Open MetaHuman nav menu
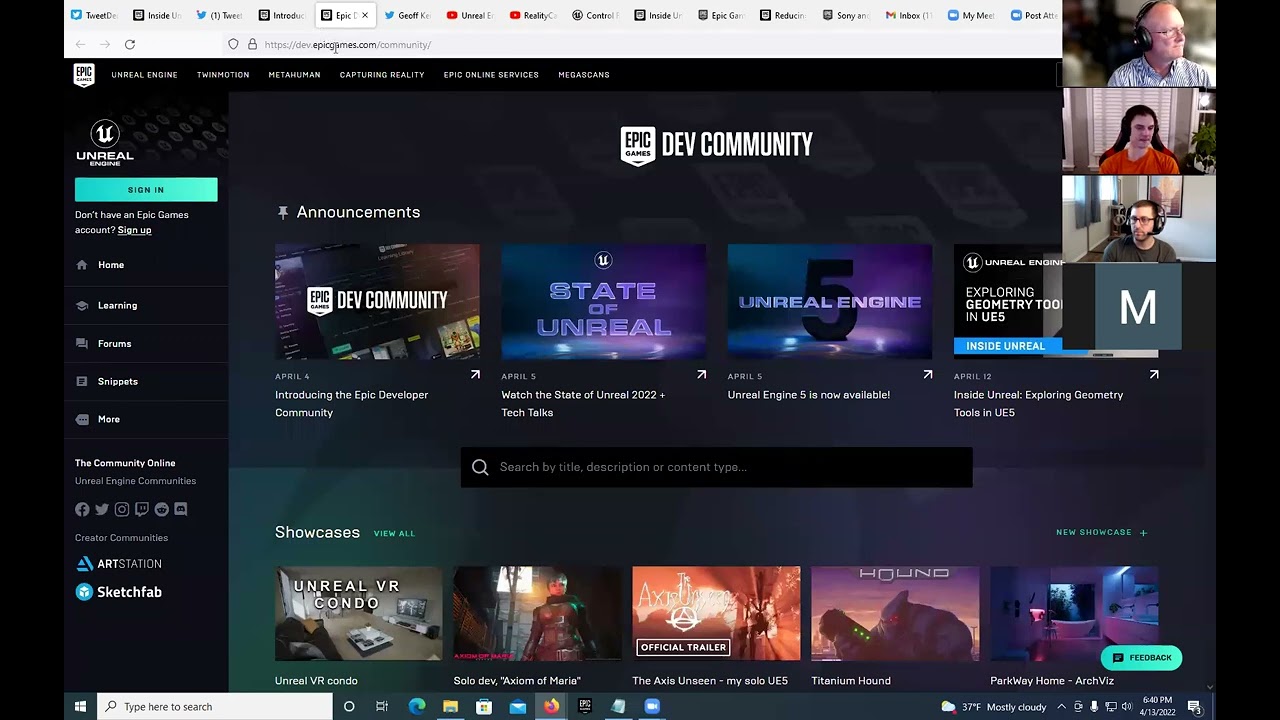The width and height of the screenshot is (1280, 720). coord(294,75)
